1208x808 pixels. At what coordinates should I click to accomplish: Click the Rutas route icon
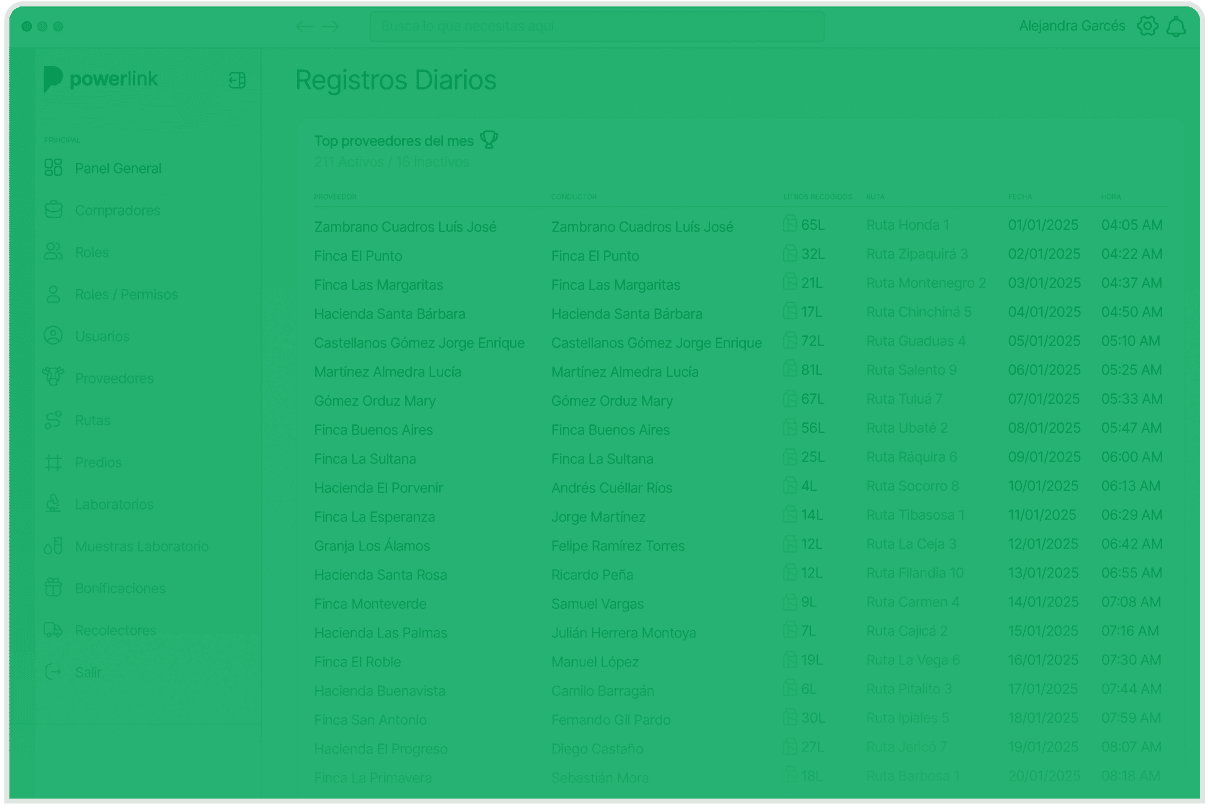(54, 420)
